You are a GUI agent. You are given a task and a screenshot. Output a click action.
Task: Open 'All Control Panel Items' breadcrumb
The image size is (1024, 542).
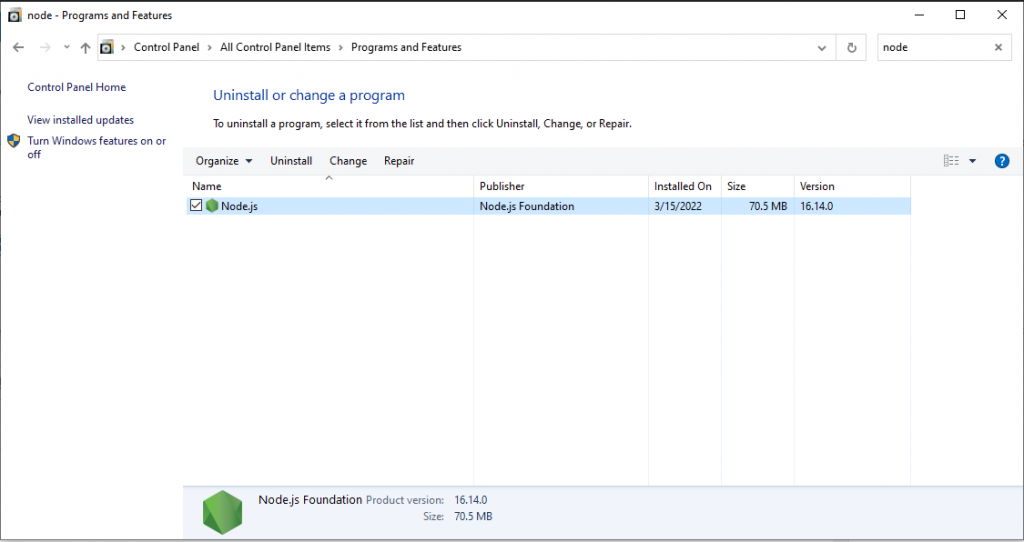[275, 47]
